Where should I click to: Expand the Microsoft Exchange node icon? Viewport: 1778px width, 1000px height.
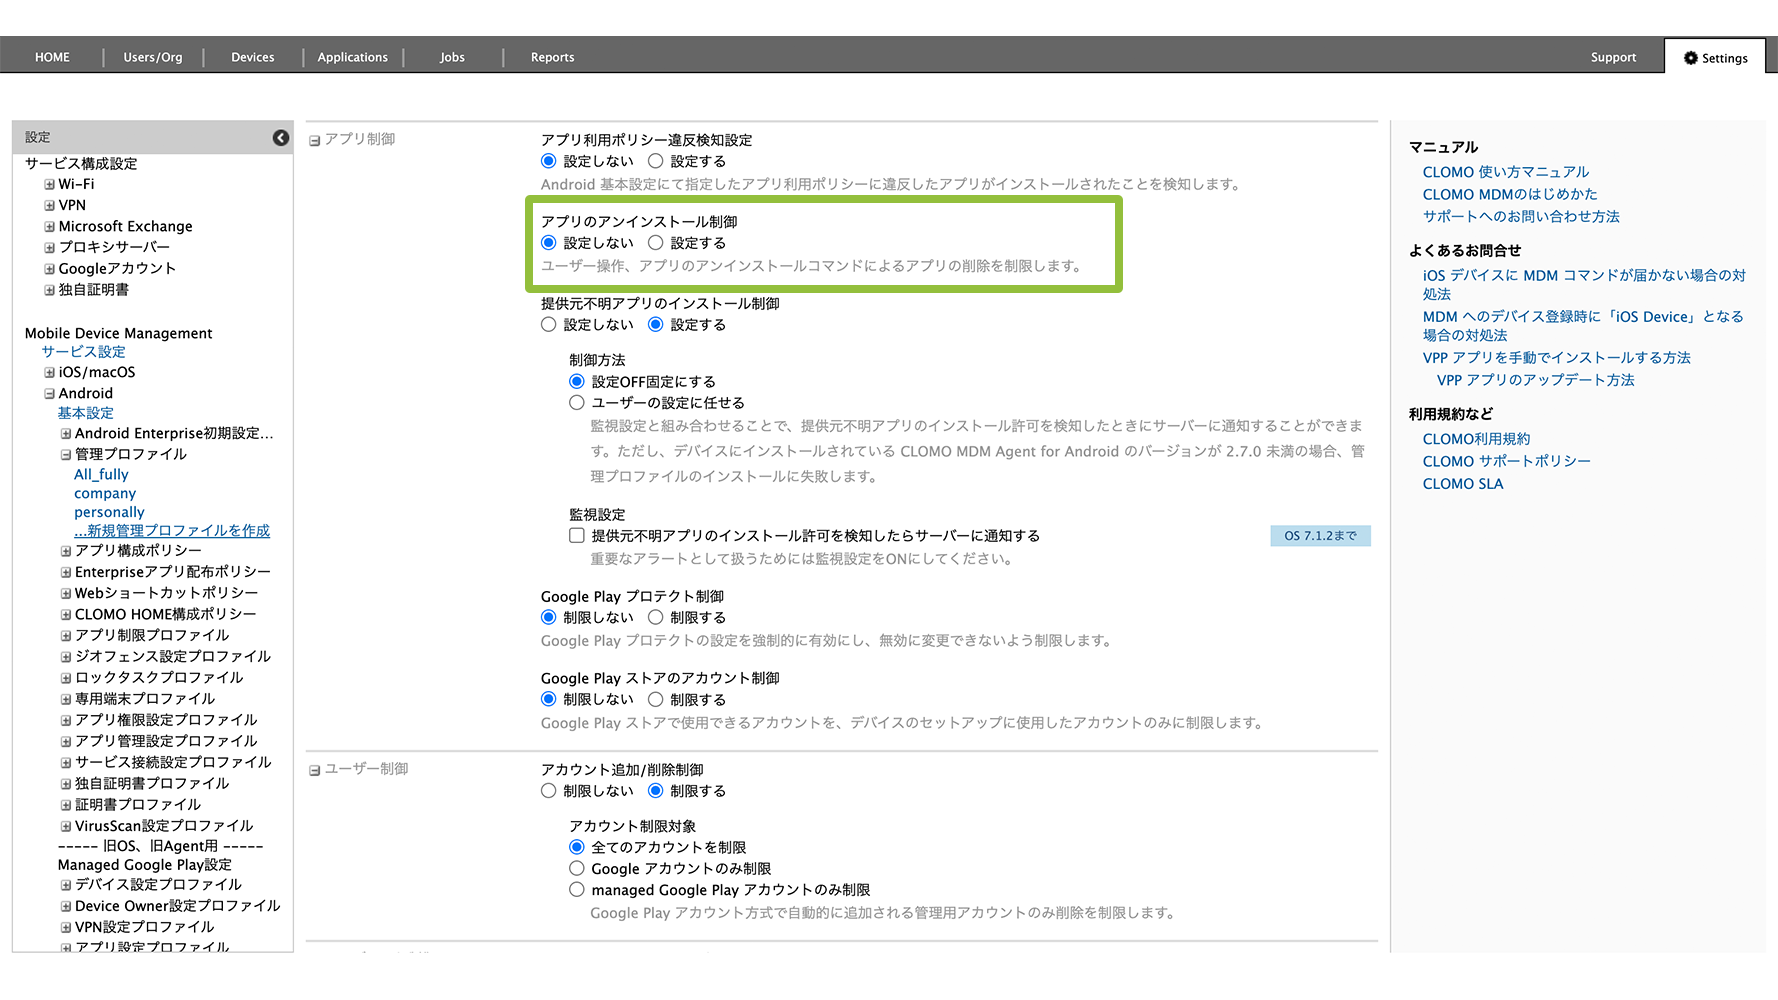point(49,227)
